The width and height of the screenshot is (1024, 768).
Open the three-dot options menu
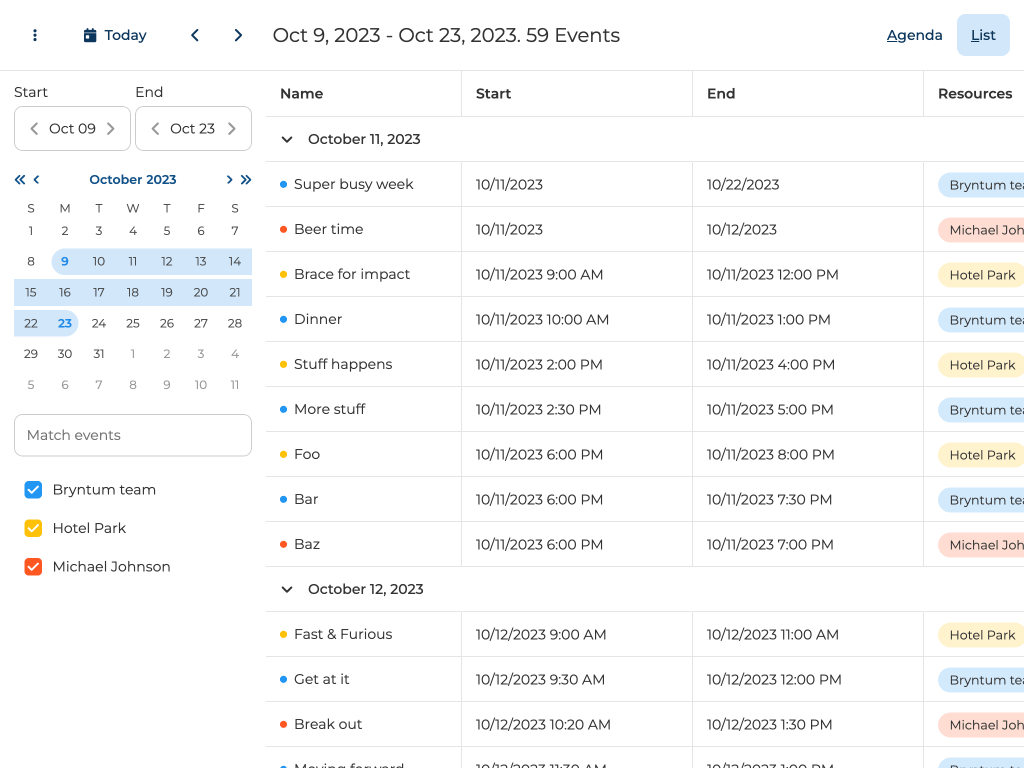click(x=35, y=35)
